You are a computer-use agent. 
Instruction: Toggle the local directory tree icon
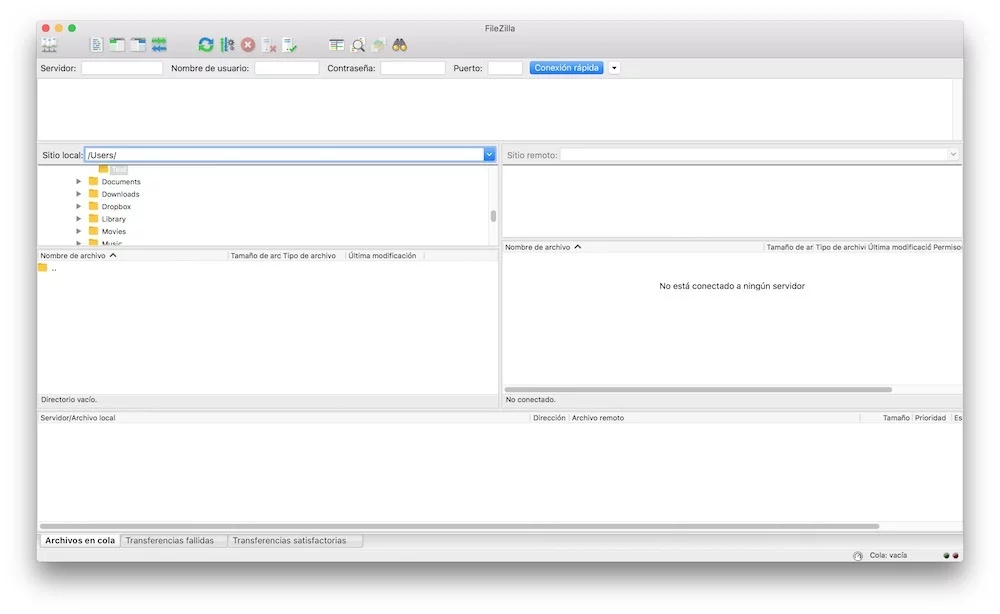point(117,45)
